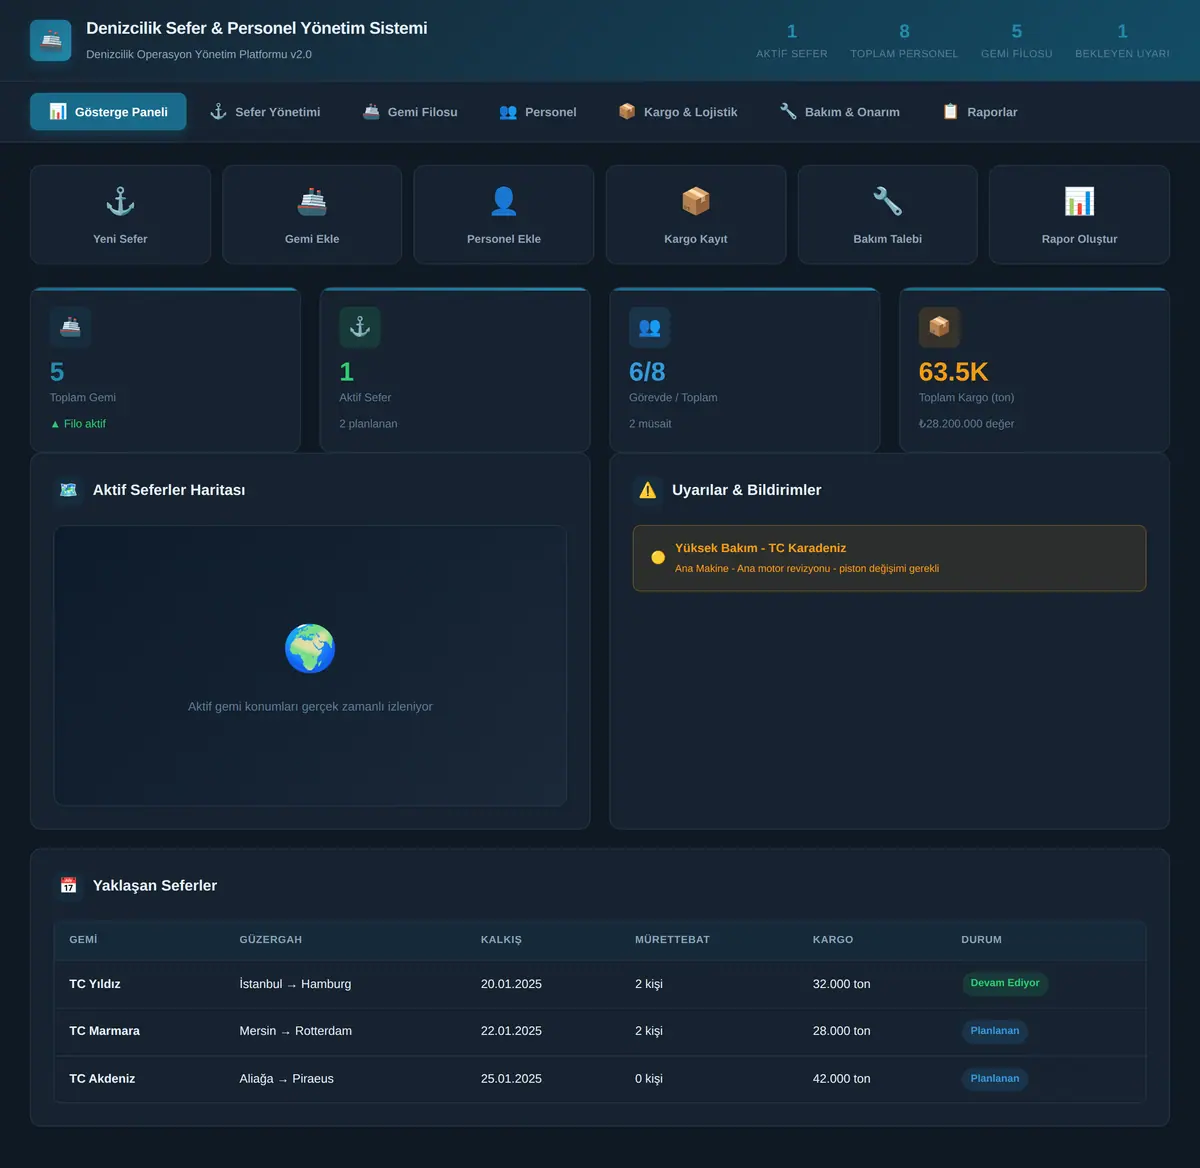Click the warning triangle icon beside Uyarılar

648,490
